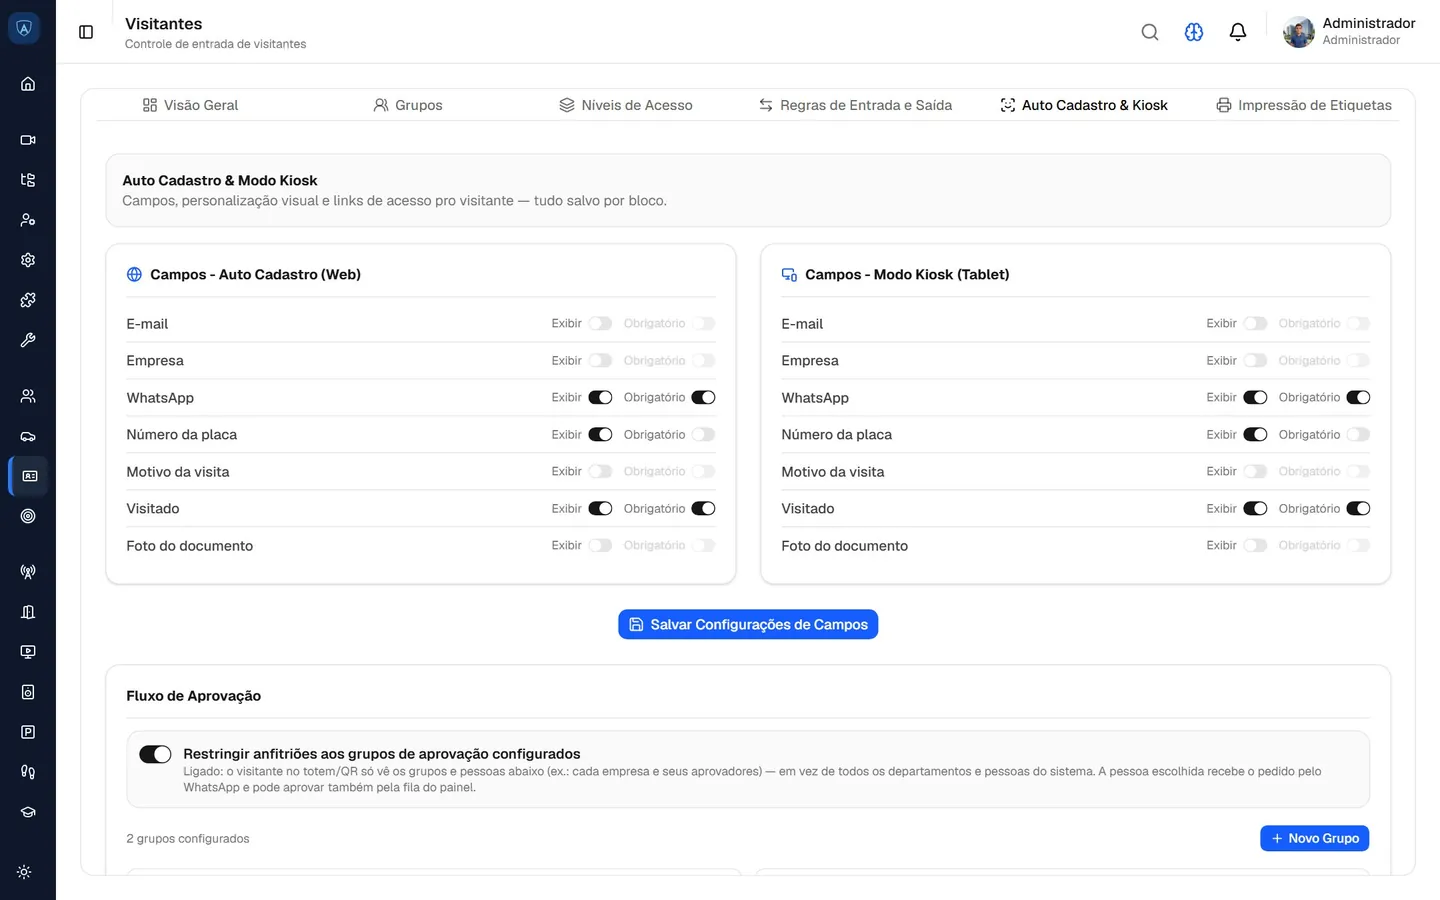Click the monitor play icon in the sidebar
Screen dimensions: 1440x900
point(28,652)
